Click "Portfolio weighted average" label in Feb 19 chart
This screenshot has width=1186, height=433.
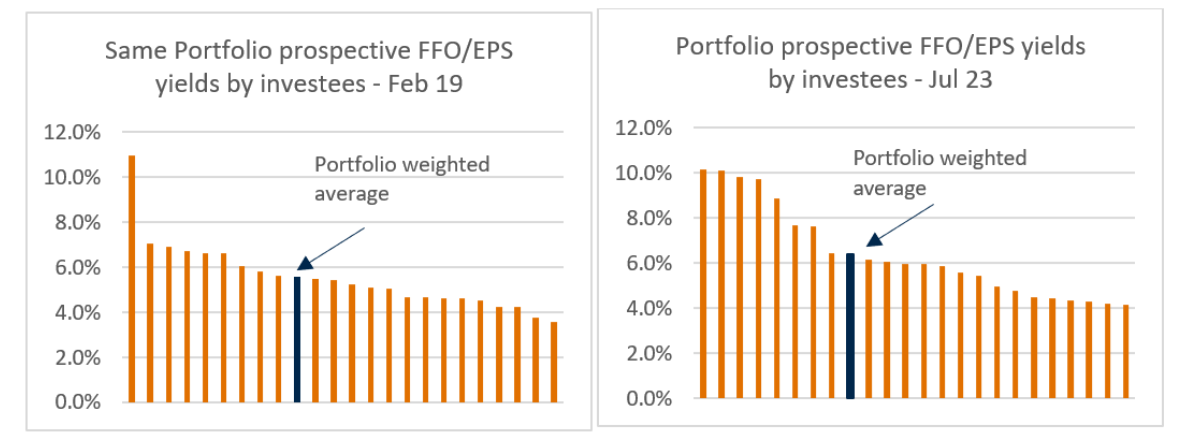pyautogui.click(x=402, y=179)
